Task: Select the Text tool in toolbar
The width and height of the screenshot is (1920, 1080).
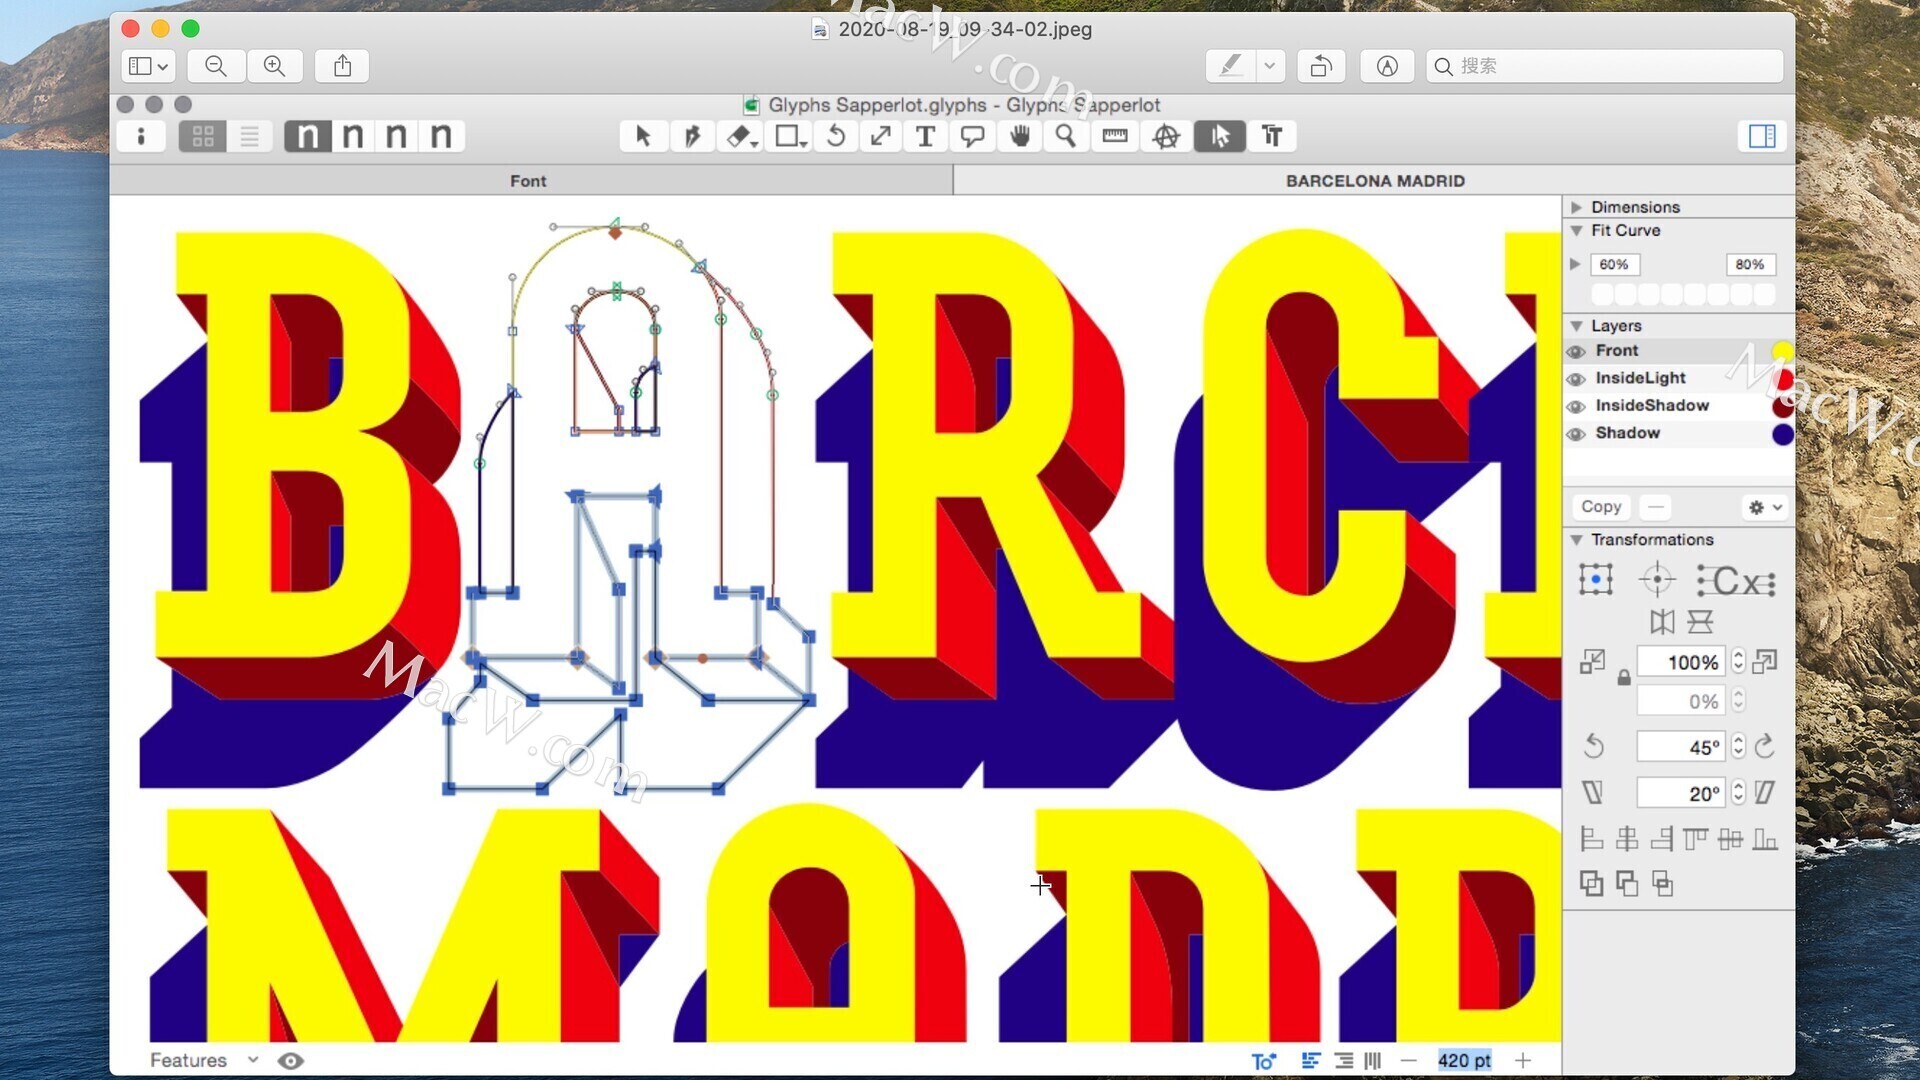Action: [928, 136]
